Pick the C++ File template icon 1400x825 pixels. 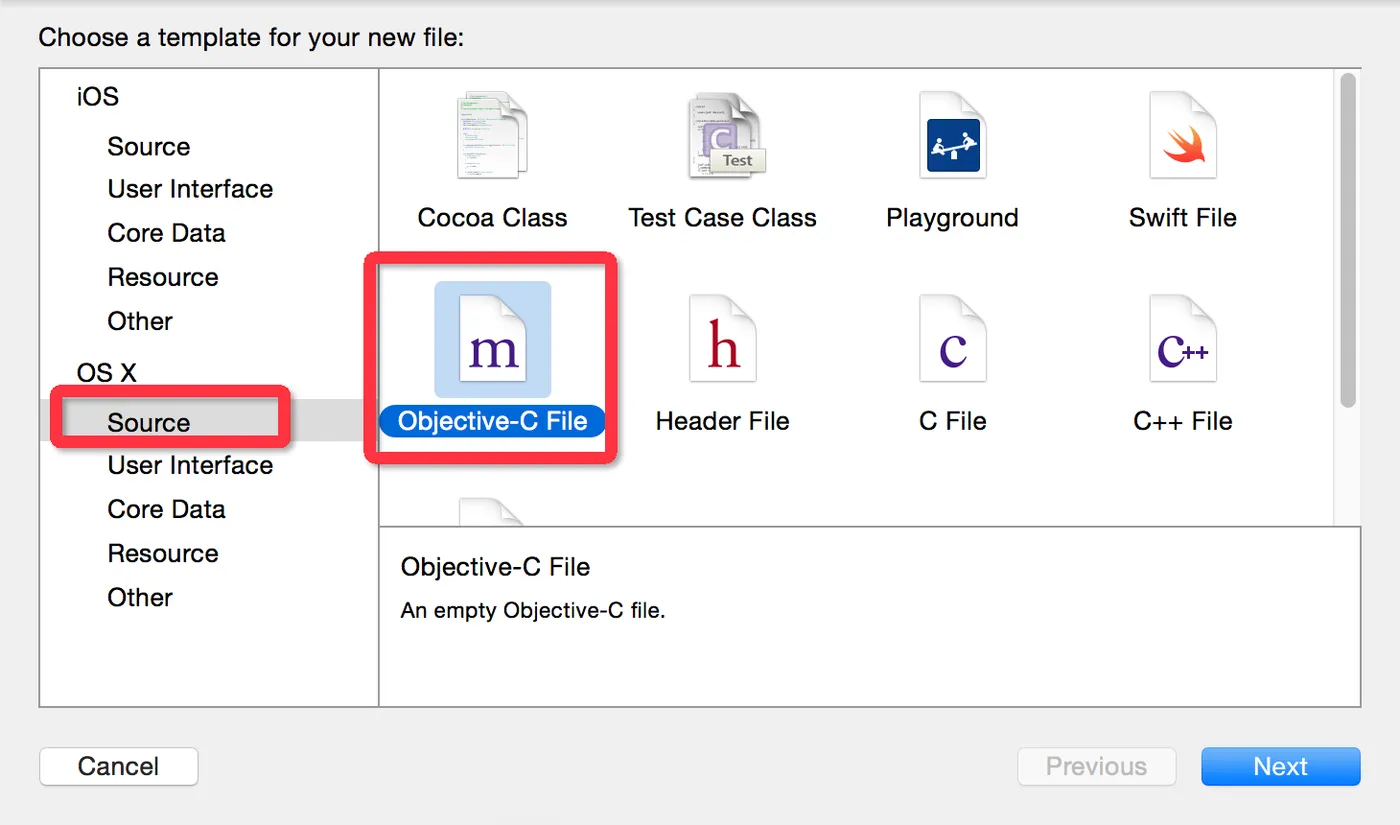coord(1182,341)
